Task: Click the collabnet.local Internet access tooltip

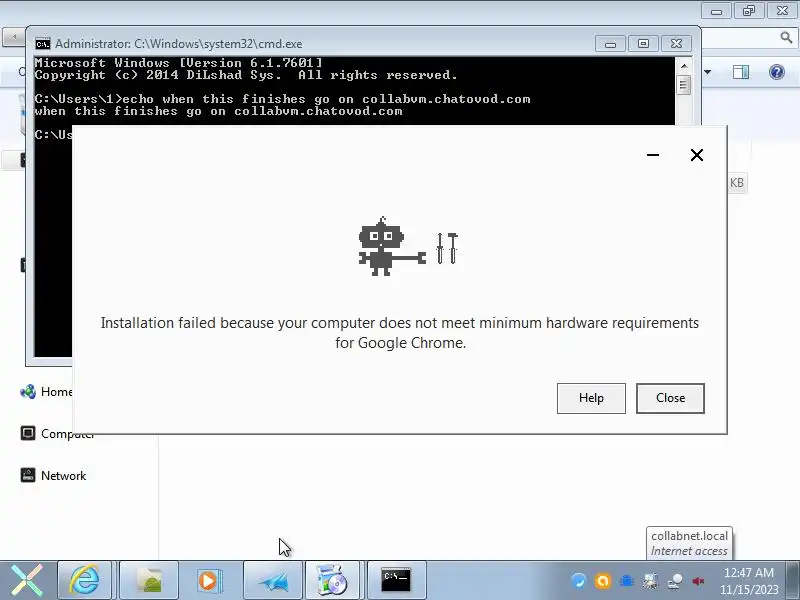Action: tap(689, 543)
